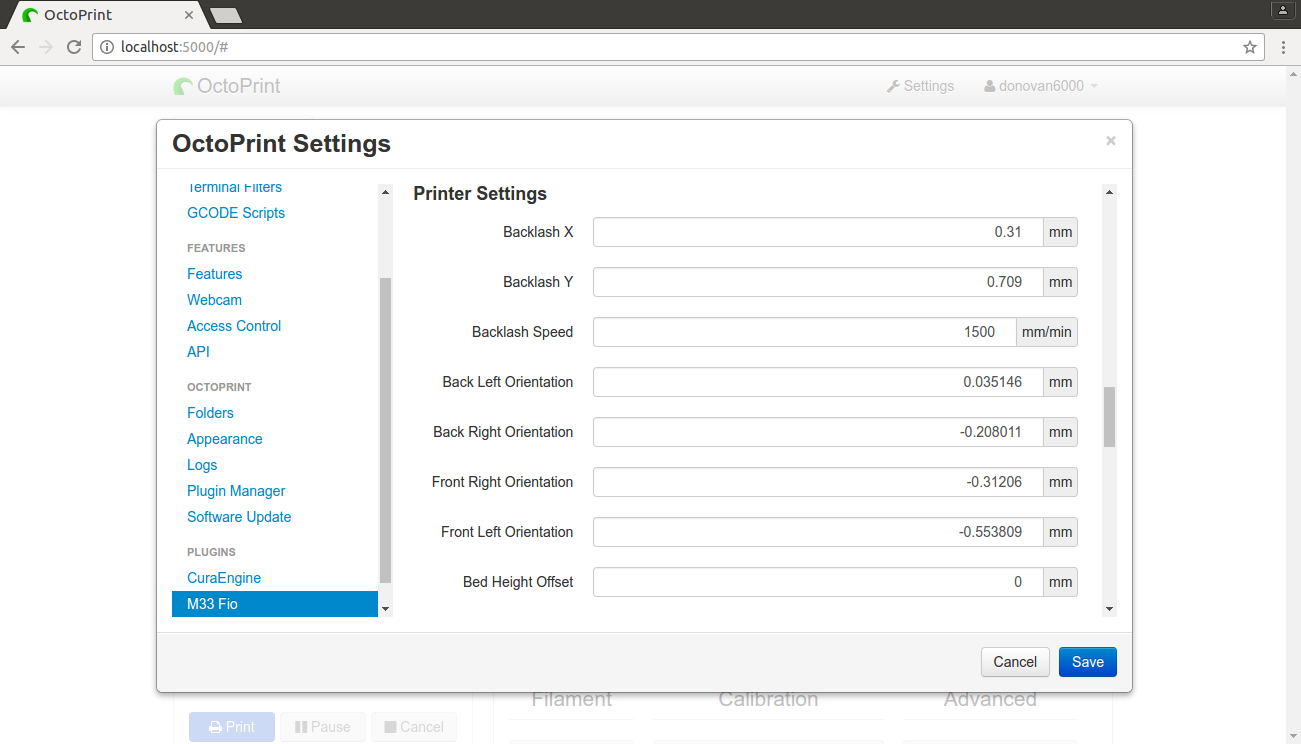Click Back Right Orientation input field
This screenshot has height=744, width=1301.
[x=818, y=432]
